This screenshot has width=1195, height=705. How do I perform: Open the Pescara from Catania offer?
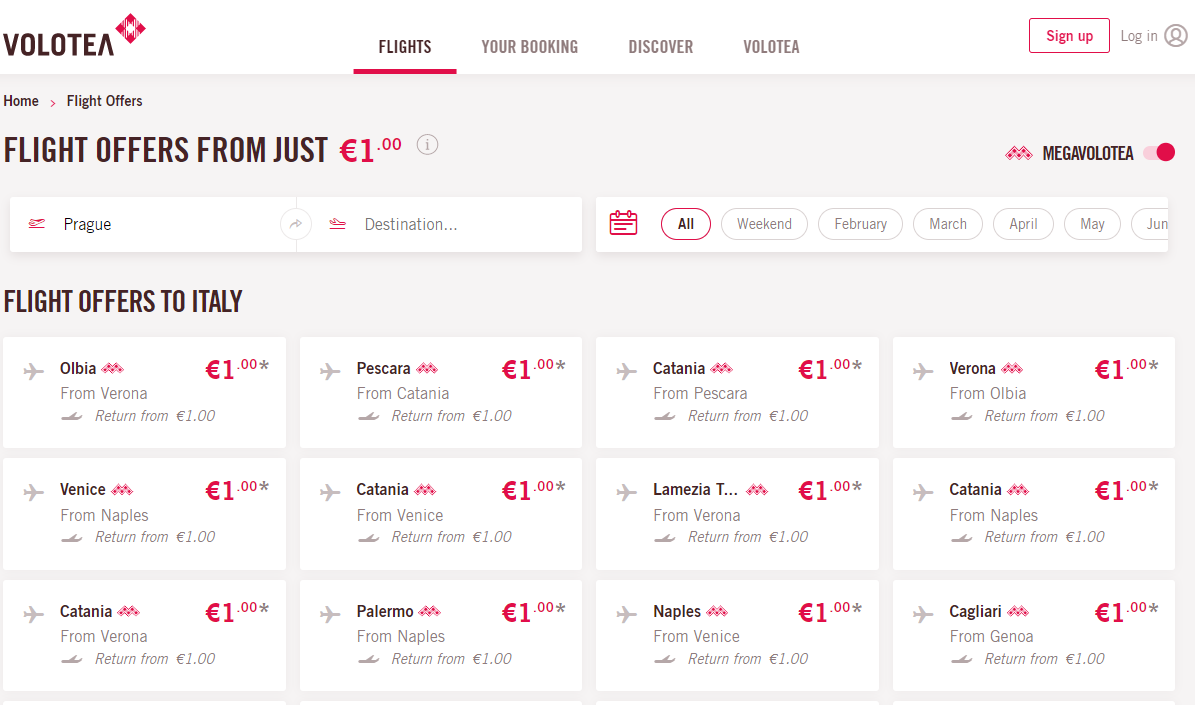click(441, 393)
